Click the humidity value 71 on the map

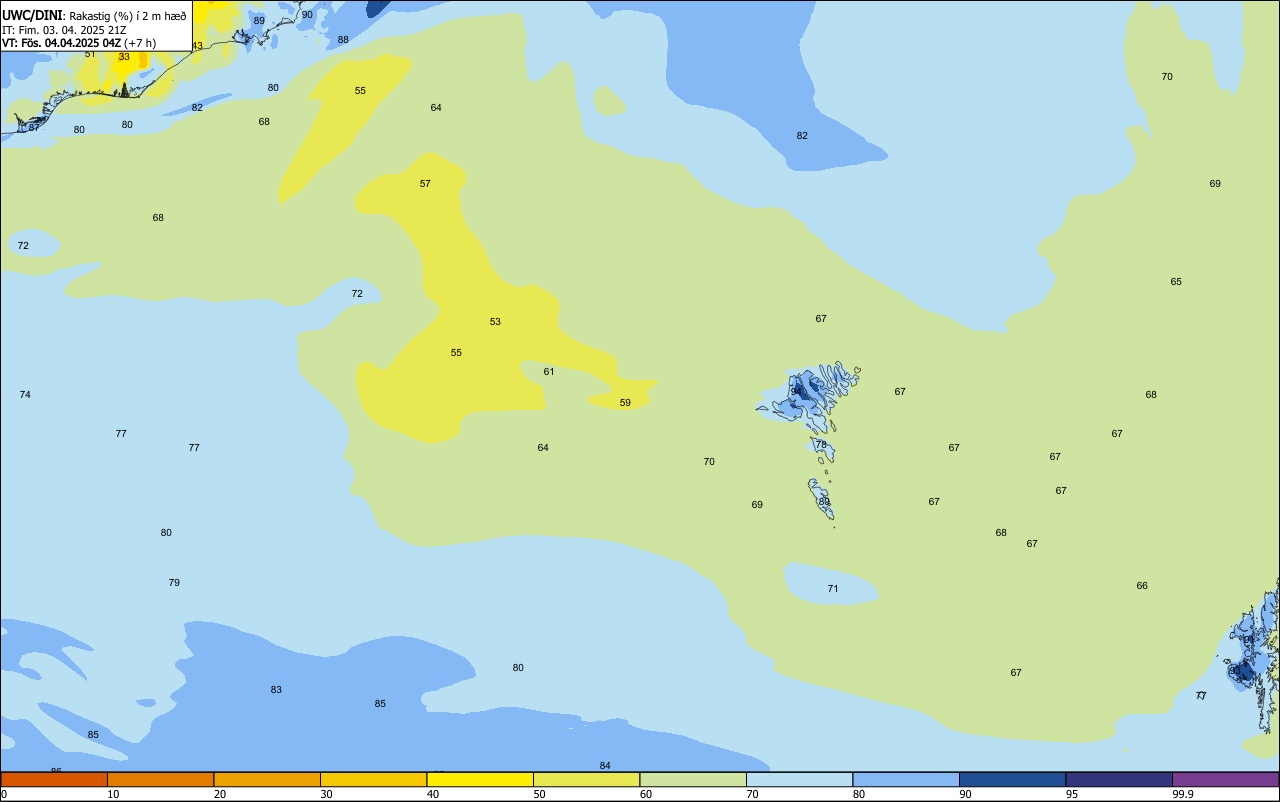[833, 589]
